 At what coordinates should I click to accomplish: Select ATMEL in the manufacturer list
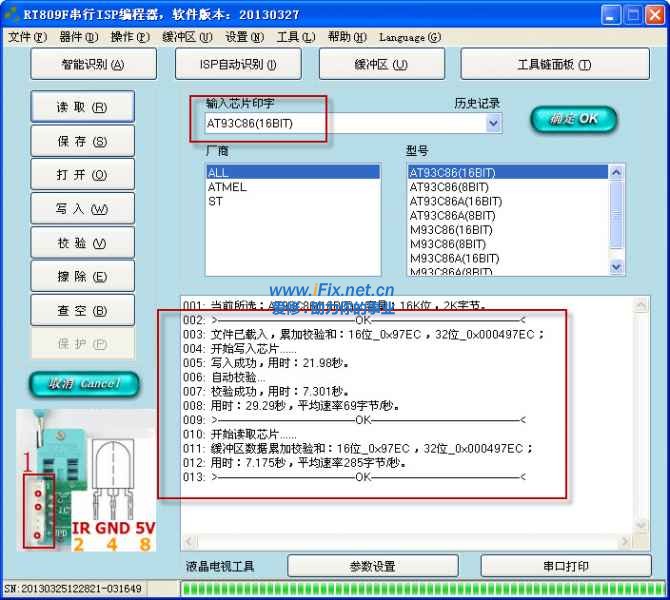pyautogui.click(x=227, y=187)
